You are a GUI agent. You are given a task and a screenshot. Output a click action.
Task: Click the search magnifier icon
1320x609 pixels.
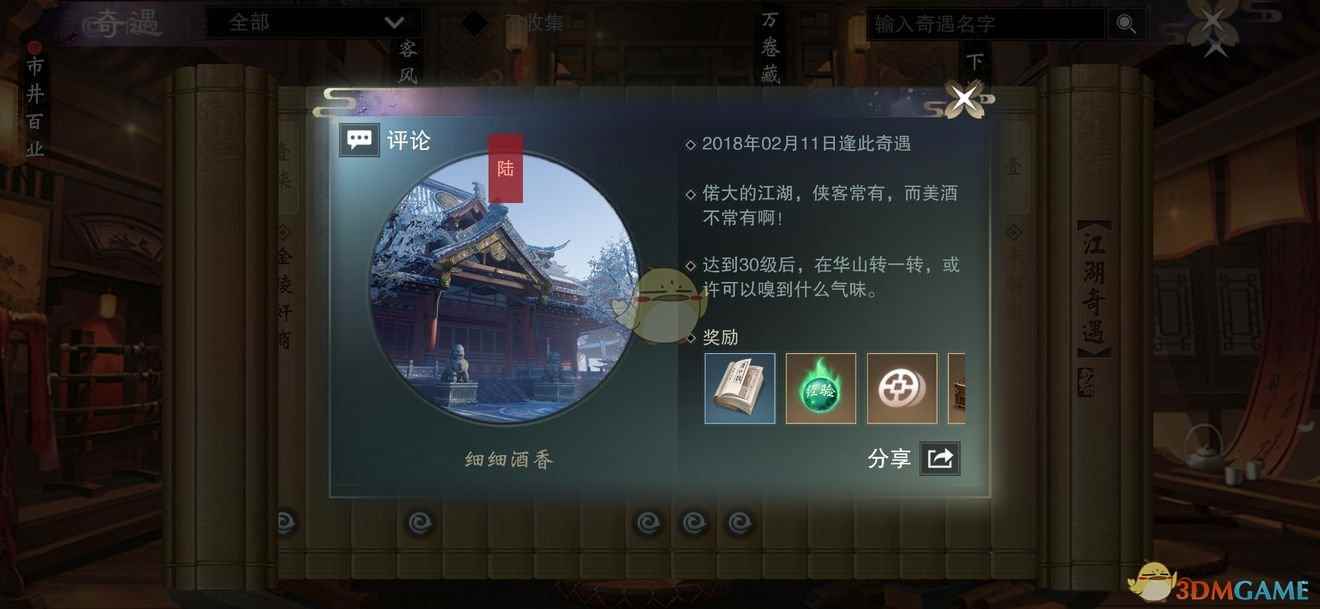tap(1127, 24)
